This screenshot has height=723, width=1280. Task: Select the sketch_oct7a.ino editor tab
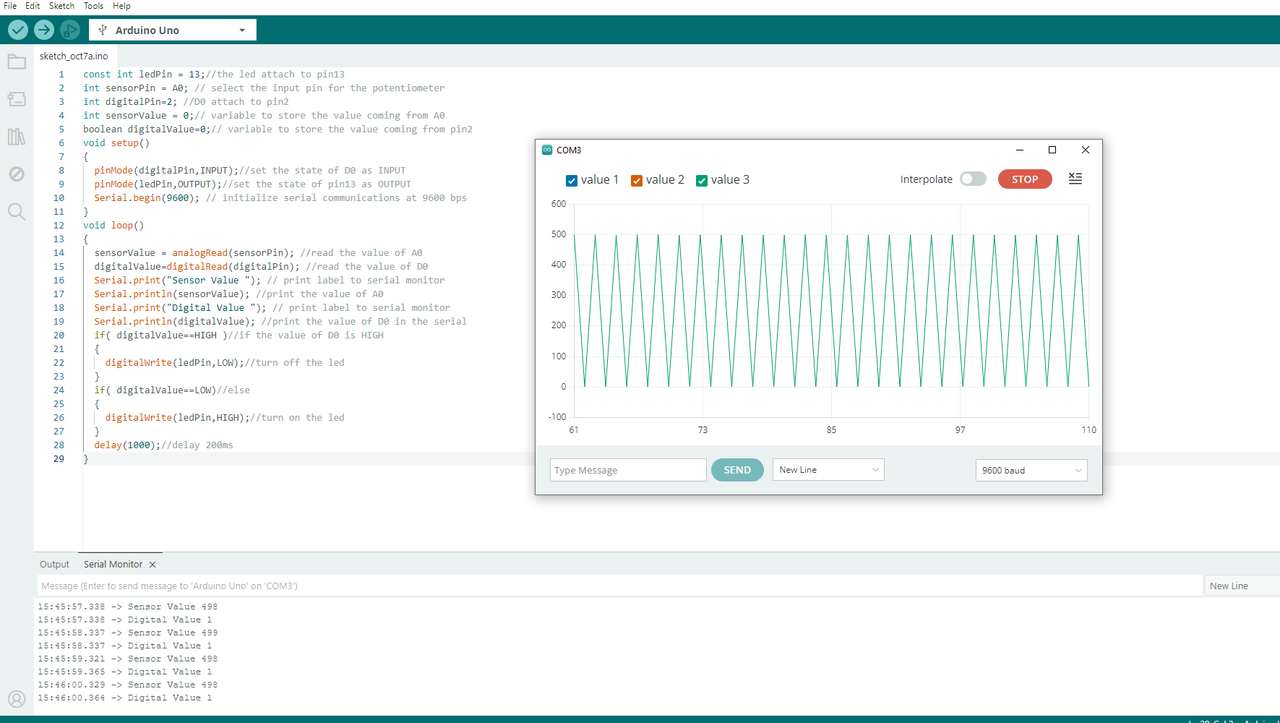click(74, 56)
